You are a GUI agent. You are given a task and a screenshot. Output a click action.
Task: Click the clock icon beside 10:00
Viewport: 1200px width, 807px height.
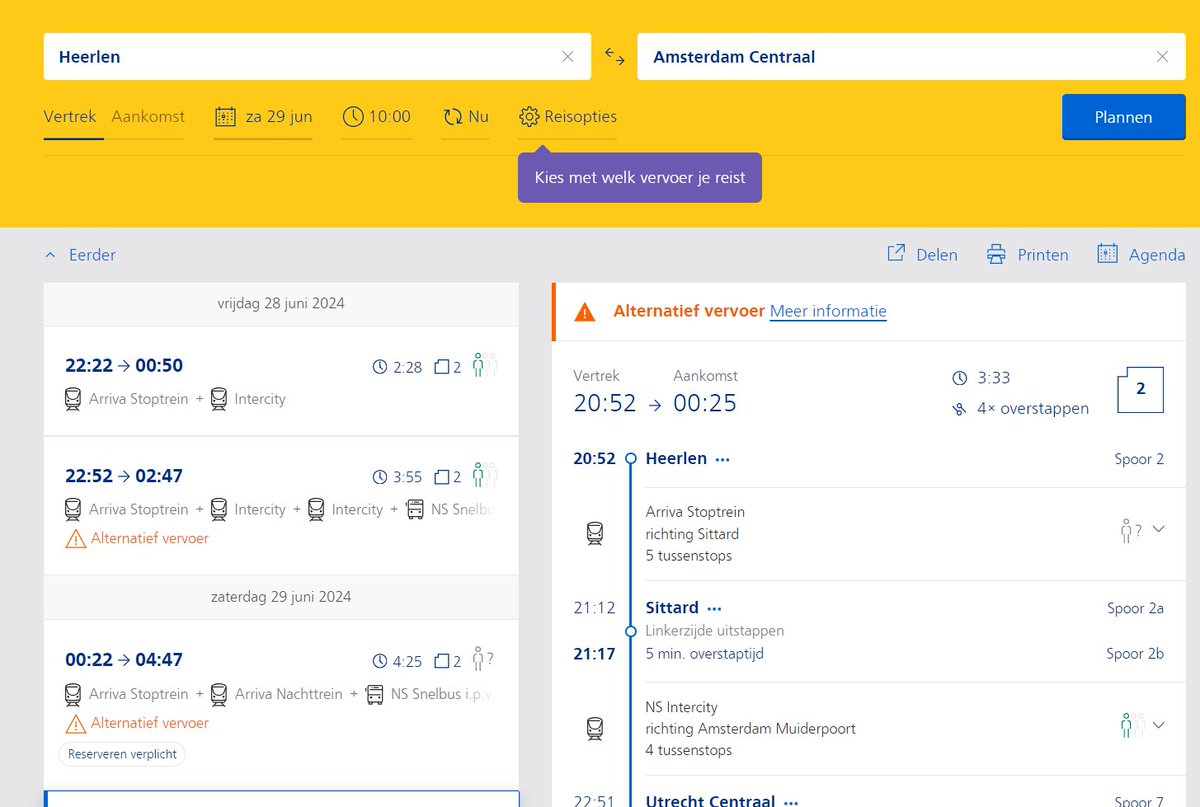coord(352,117)
